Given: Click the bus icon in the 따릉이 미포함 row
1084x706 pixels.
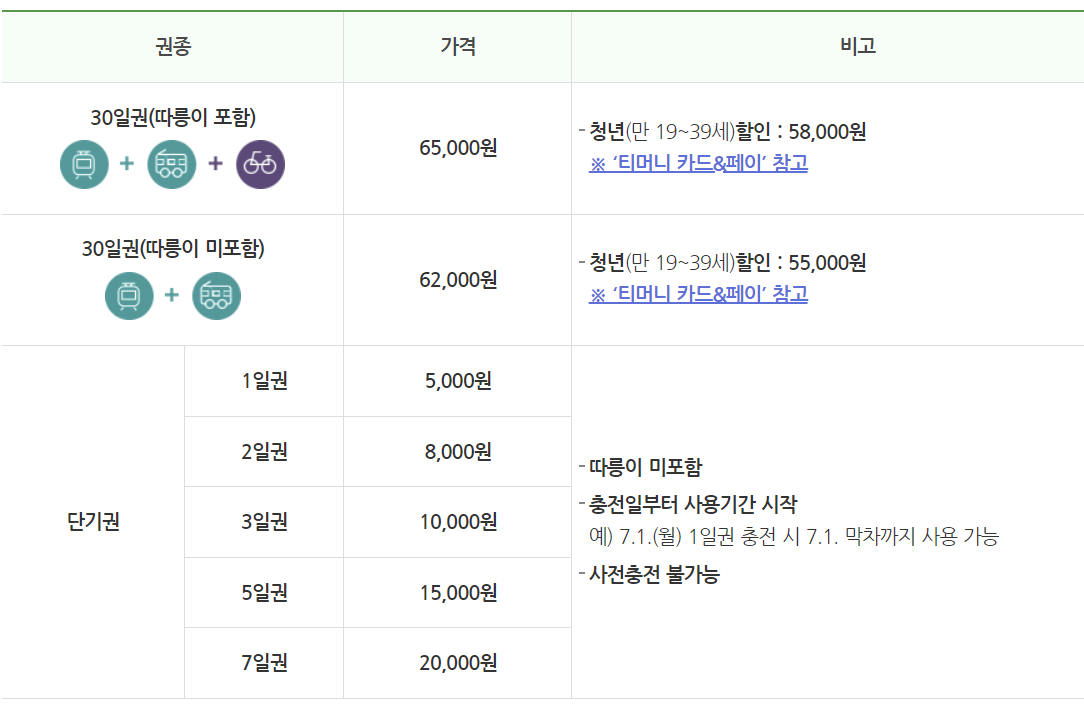Looking at the screenshot, I should click(x=216, y=295).
